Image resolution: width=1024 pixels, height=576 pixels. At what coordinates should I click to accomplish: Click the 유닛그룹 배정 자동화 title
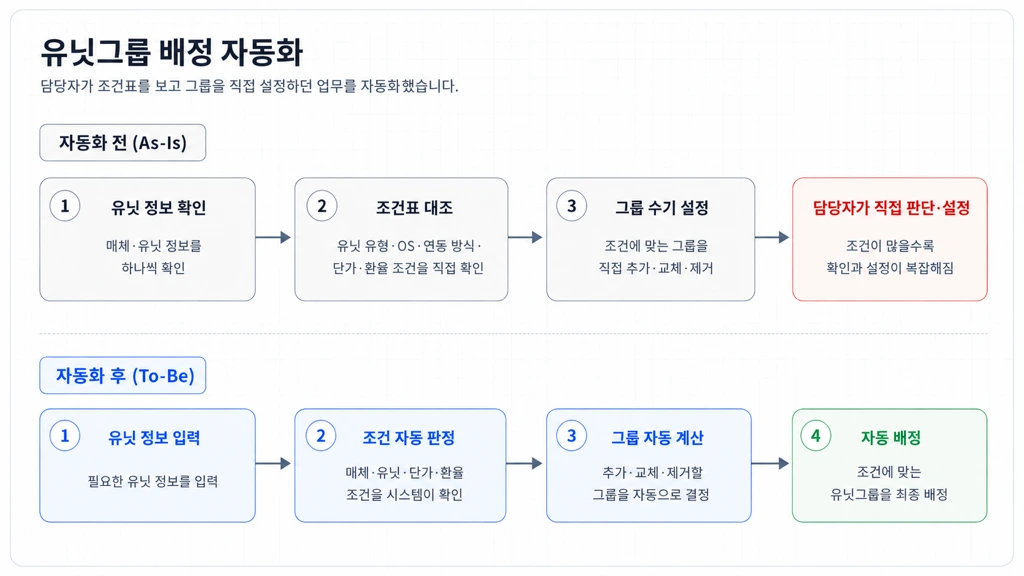point(172,52)
